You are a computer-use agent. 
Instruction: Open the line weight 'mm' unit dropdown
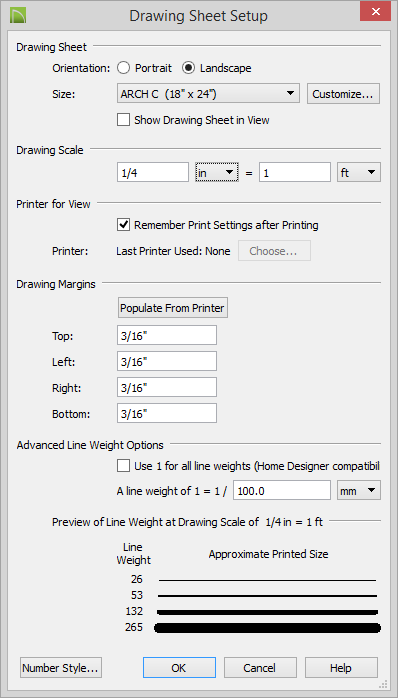point(359,491)
